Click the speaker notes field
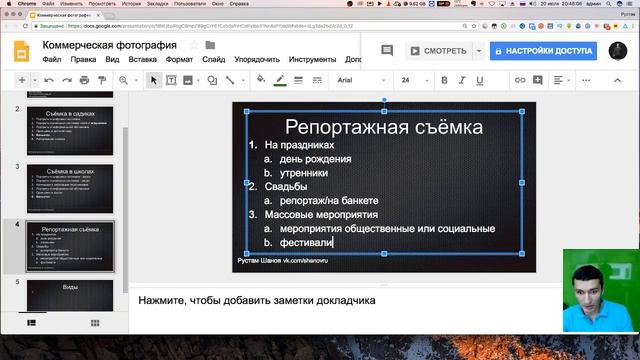Image resolution: width=640 pixels, height=360 pixels. pos(345,301)
